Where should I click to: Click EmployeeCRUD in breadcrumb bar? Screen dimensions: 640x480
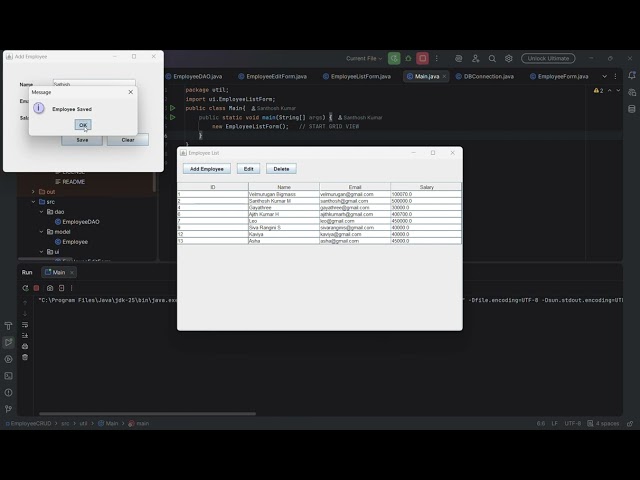31,423
